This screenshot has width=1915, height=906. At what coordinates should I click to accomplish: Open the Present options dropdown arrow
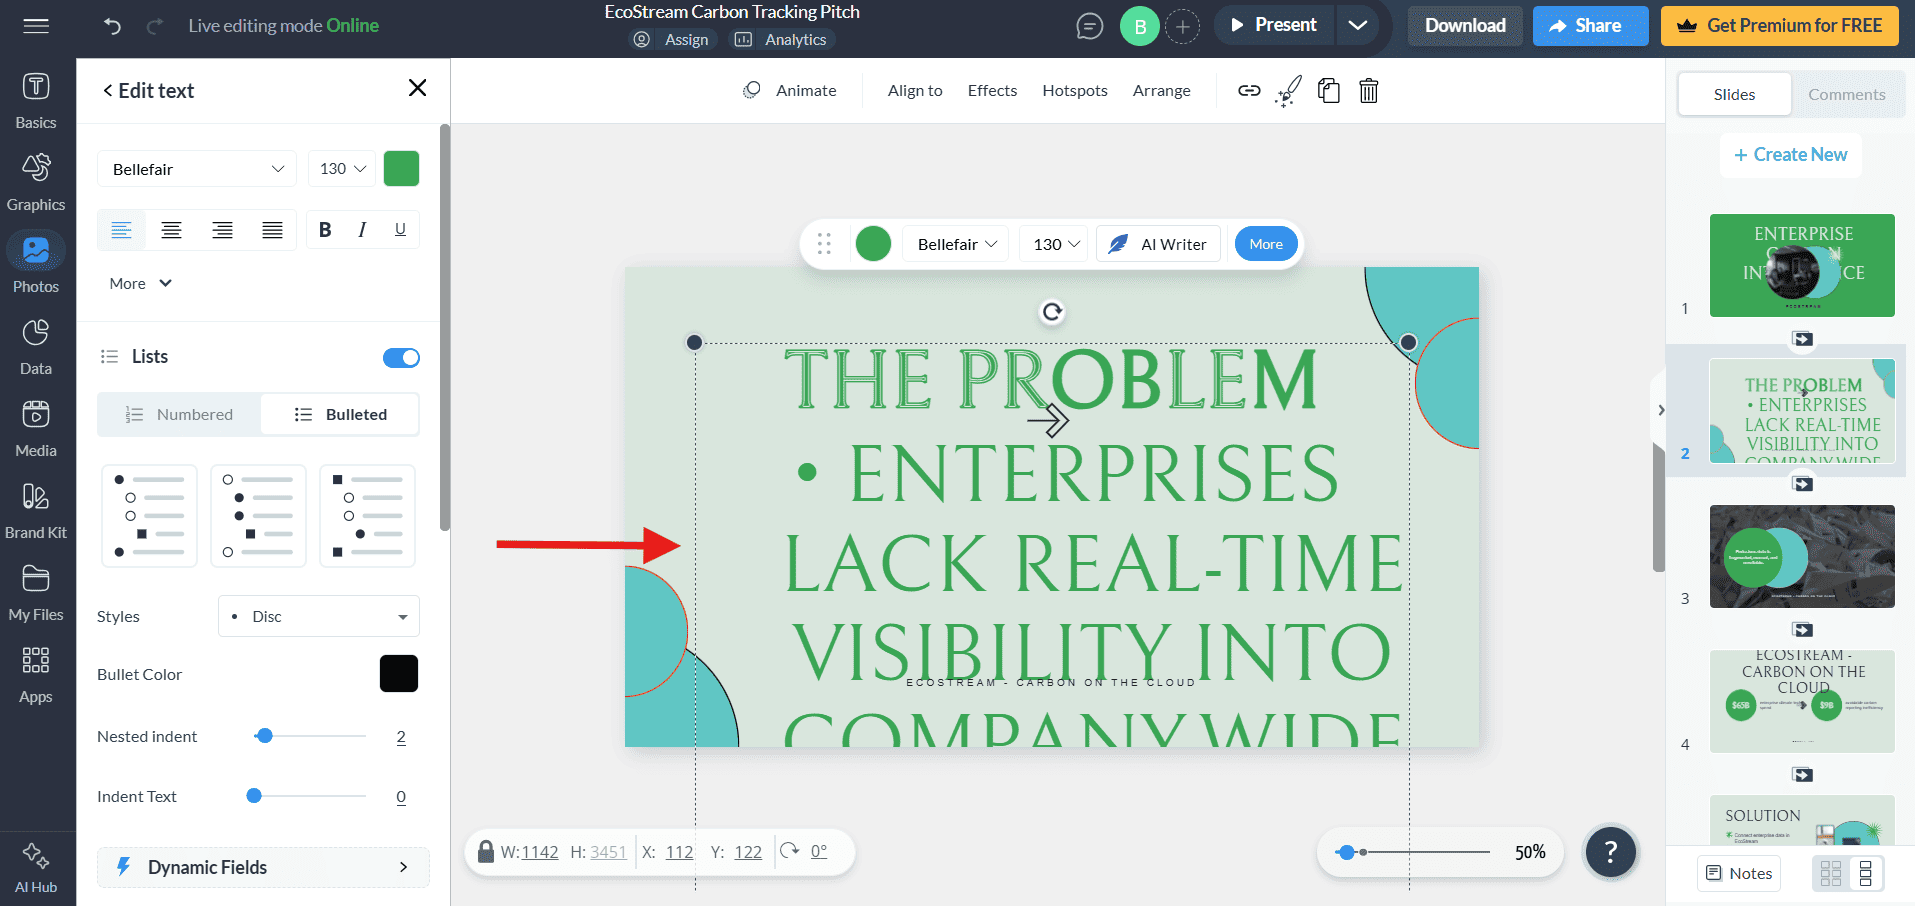pyautogui.click(x=1357, y=25)
